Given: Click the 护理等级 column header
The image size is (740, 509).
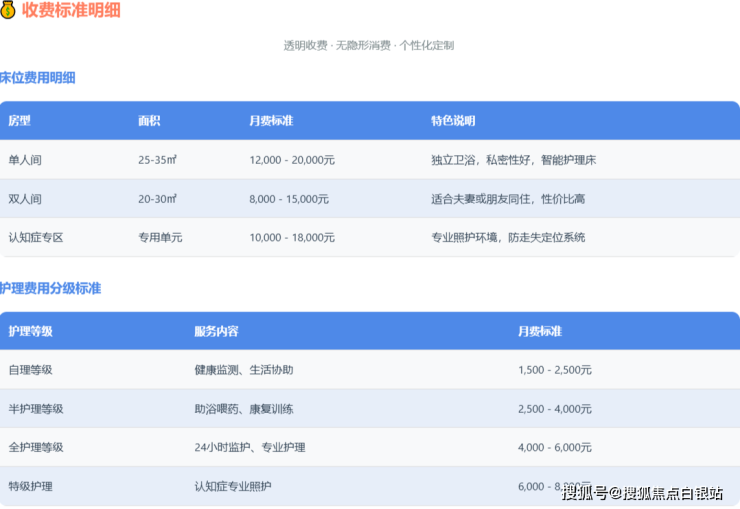Looking at the screenshot, I should click(31, 331).
